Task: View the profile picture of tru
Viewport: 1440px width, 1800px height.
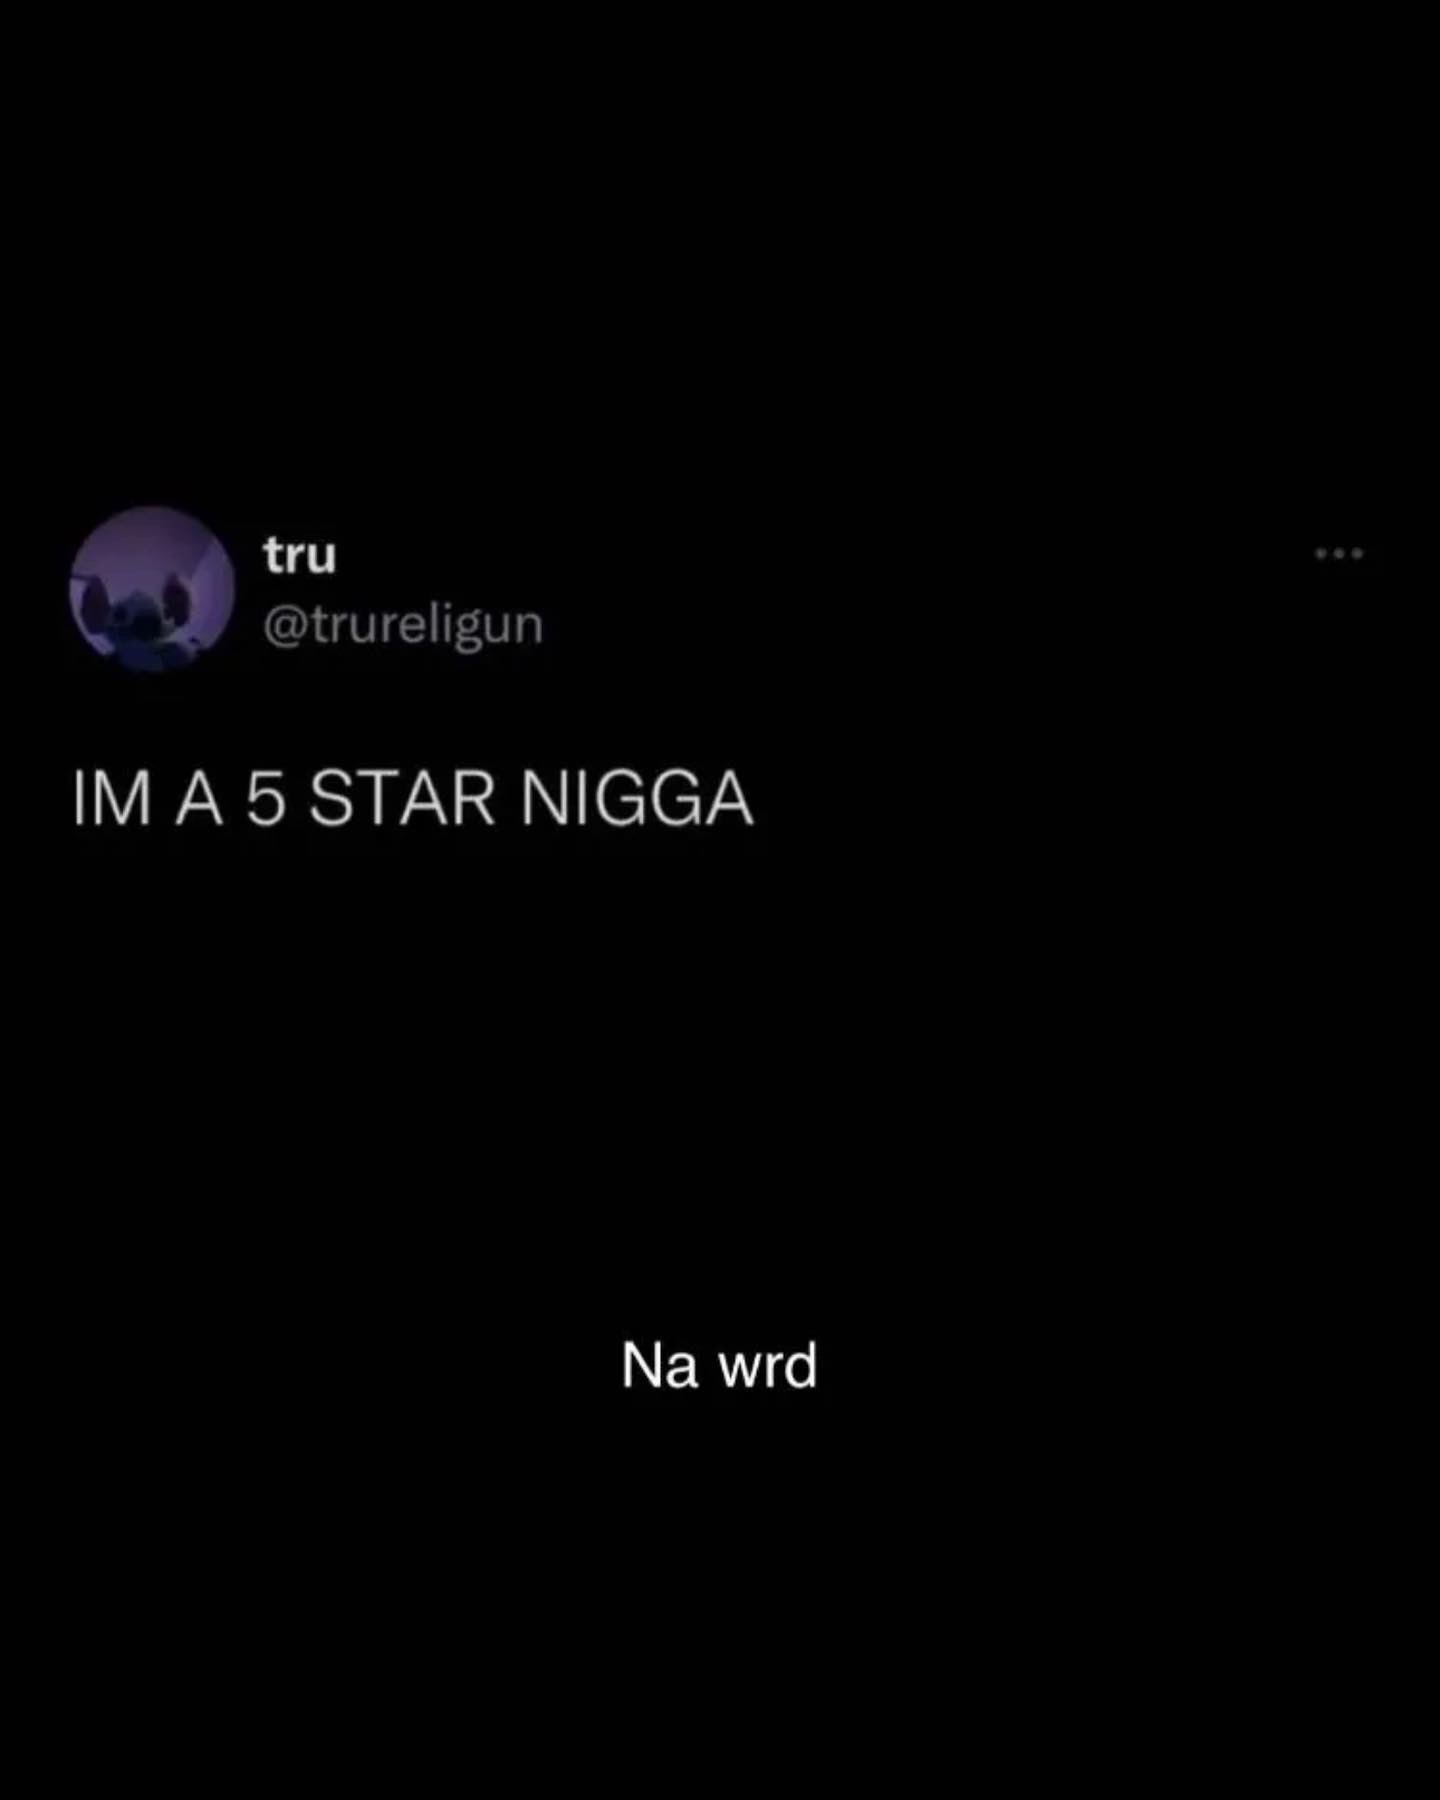Action: click(152, 588)
